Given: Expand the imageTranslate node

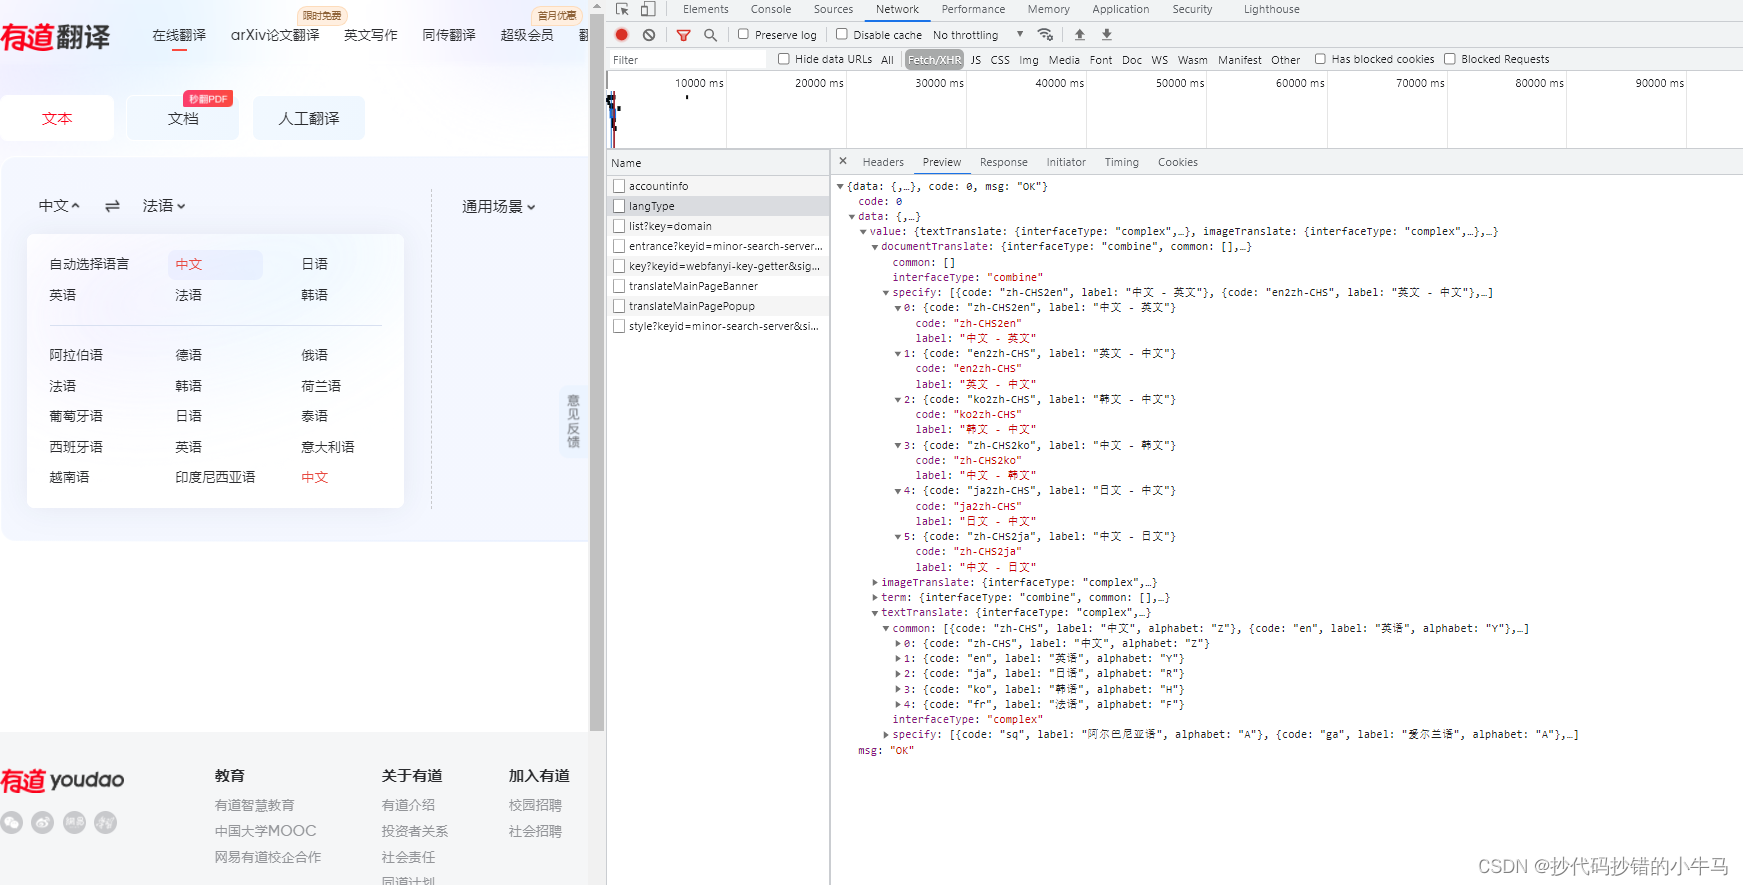Looking at the screenshot, I should click(x=874, y=583).
